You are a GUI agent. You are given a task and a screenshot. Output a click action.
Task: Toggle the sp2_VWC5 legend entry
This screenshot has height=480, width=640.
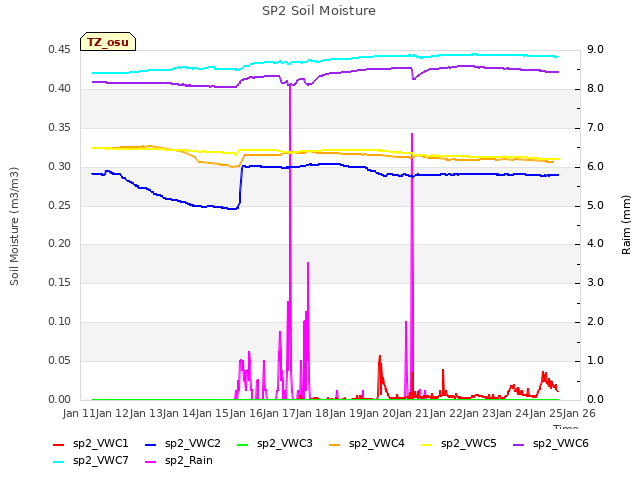pos(459,444)
